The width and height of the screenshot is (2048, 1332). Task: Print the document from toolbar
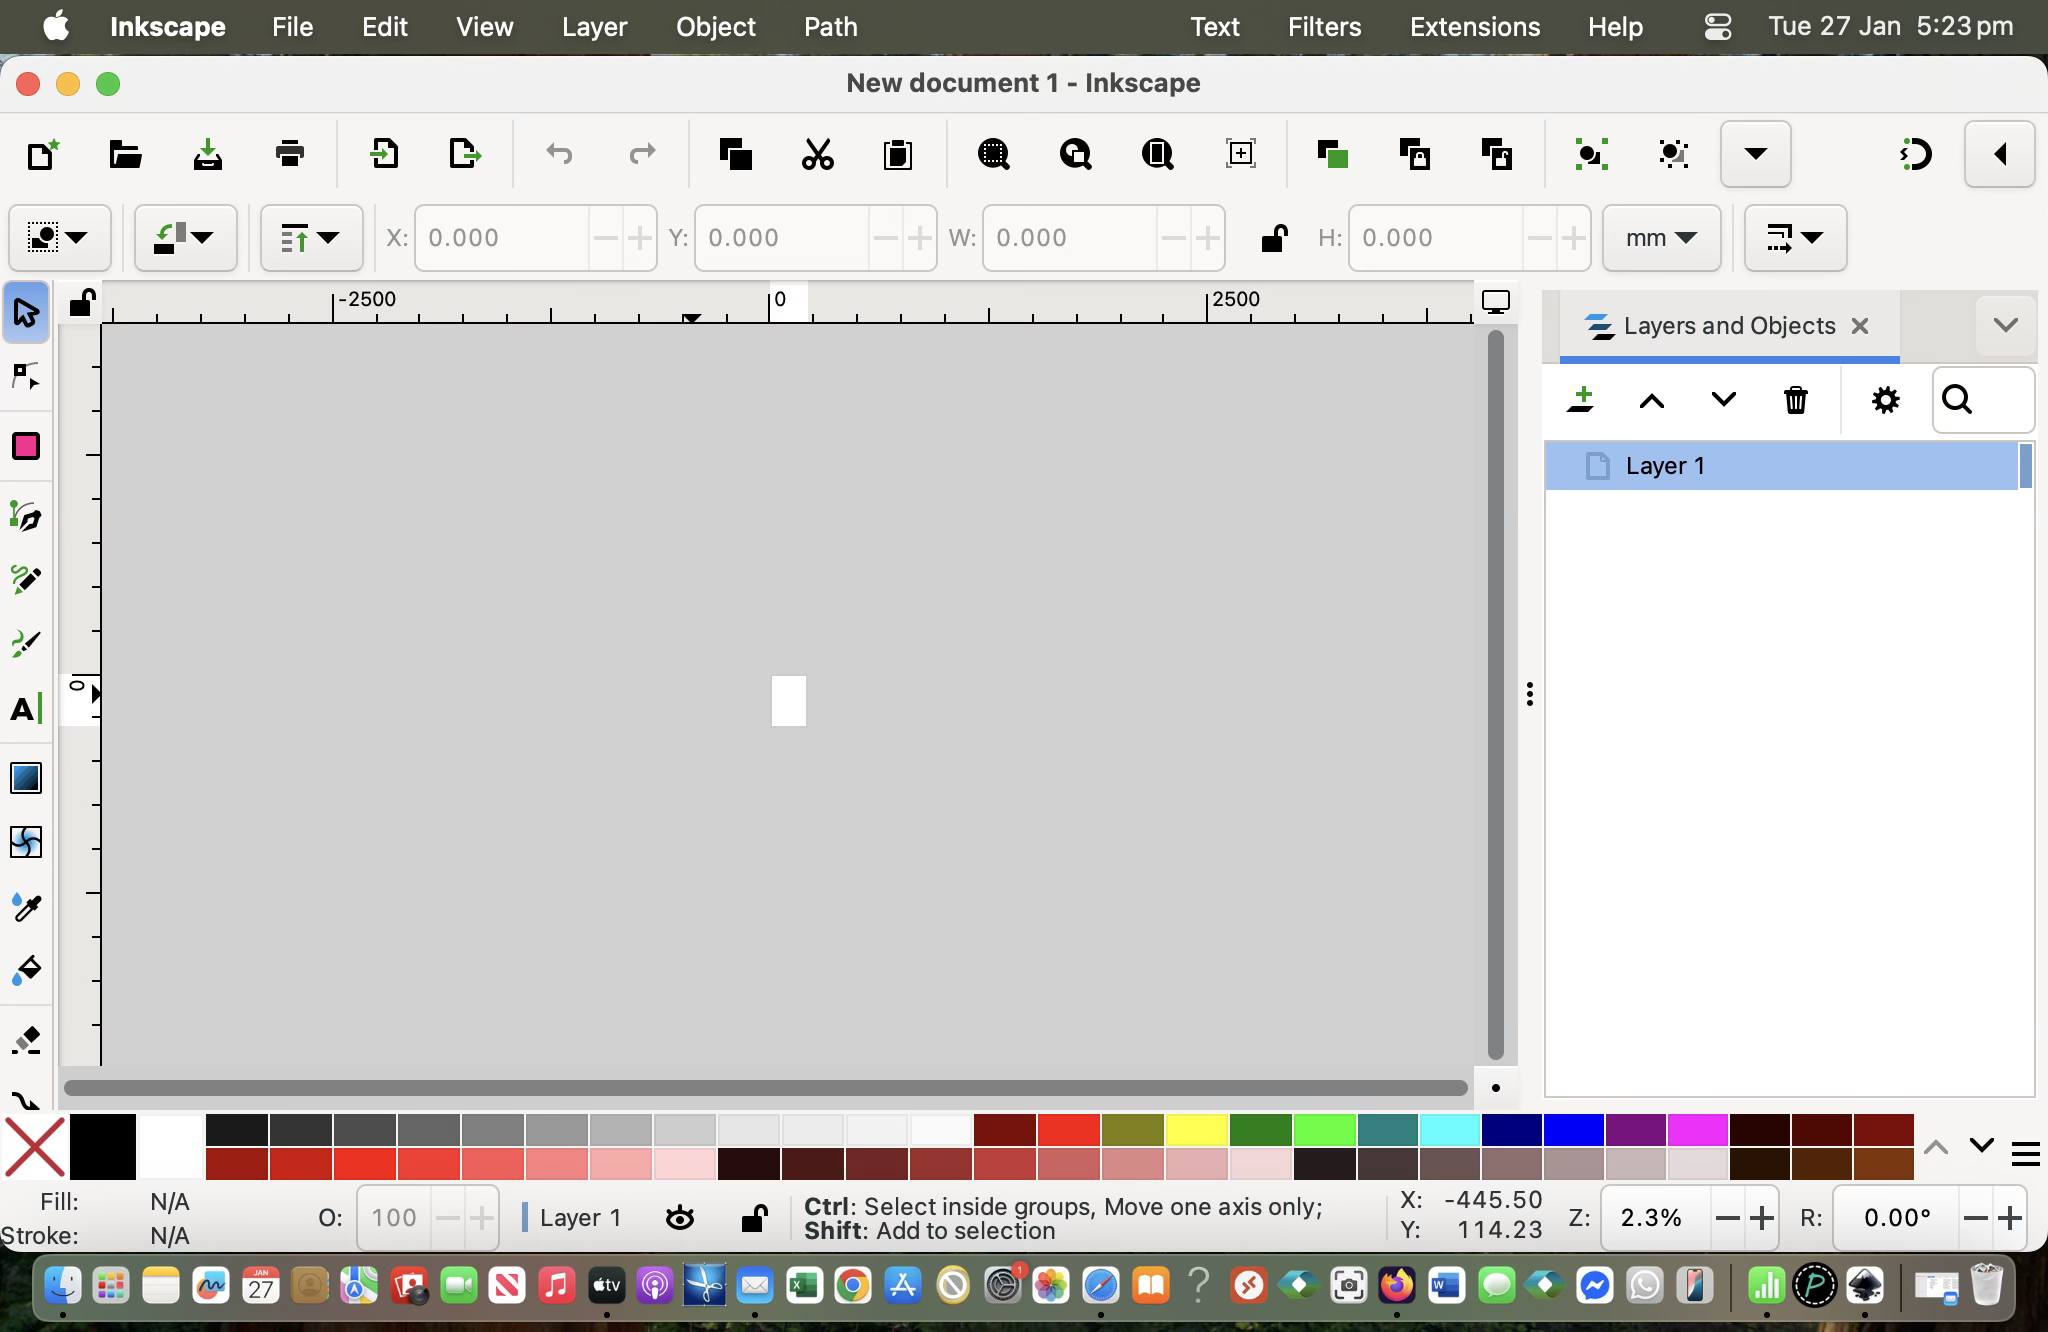(289, 154)
